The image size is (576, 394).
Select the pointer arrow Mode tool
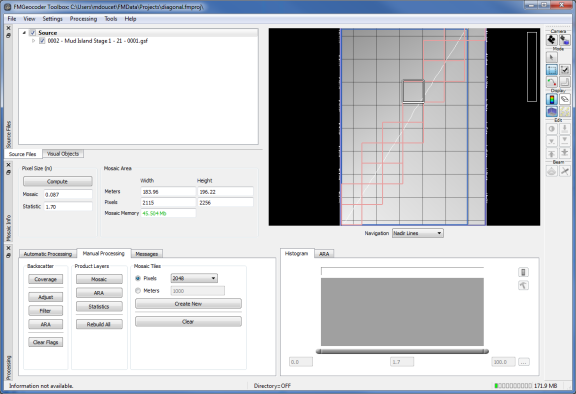coord(551,57)
